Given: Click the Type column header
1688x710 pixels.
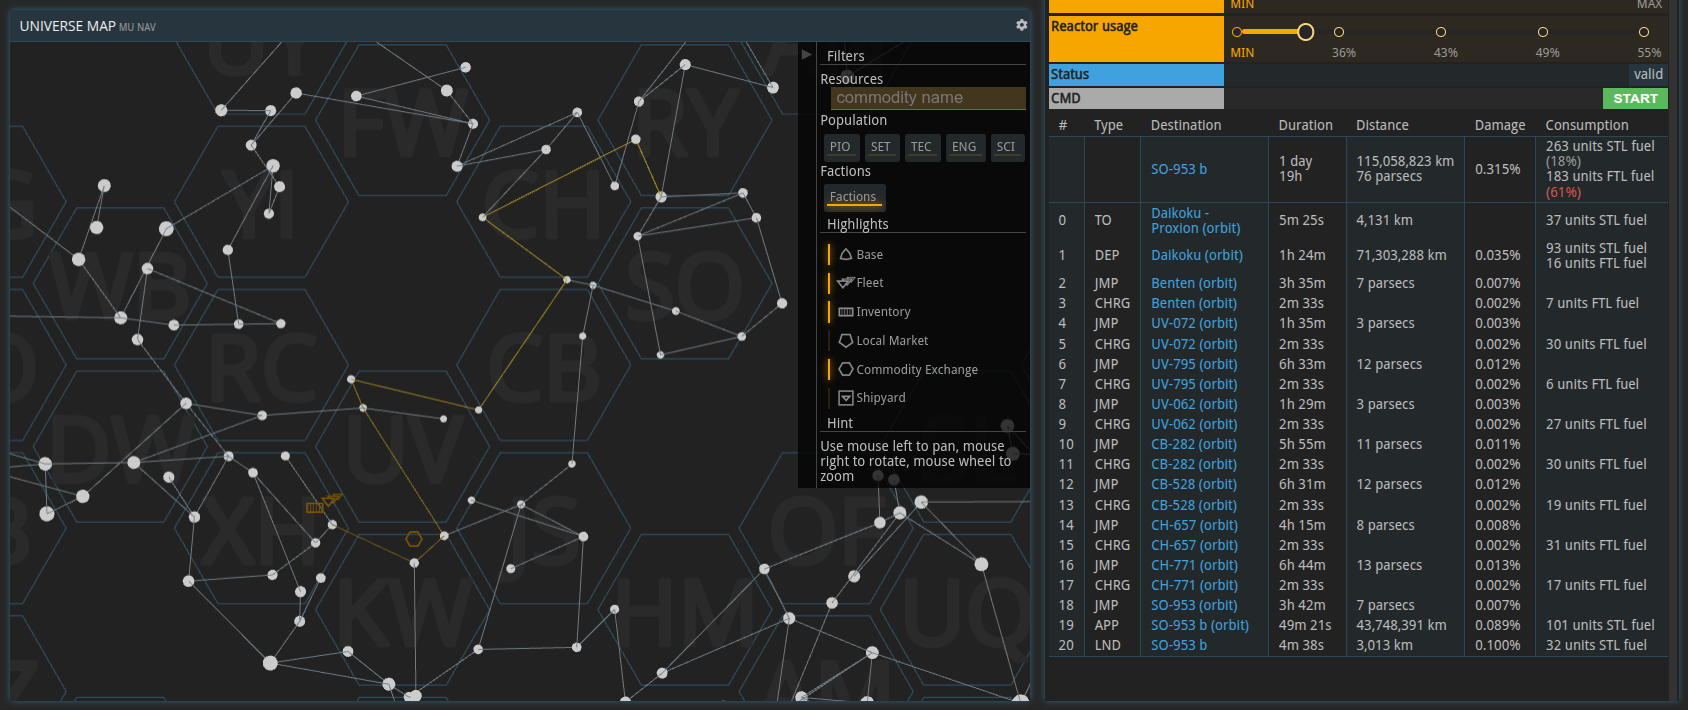Looking at the screenshot, I should pyautogui.click(x=1108, y=125).
